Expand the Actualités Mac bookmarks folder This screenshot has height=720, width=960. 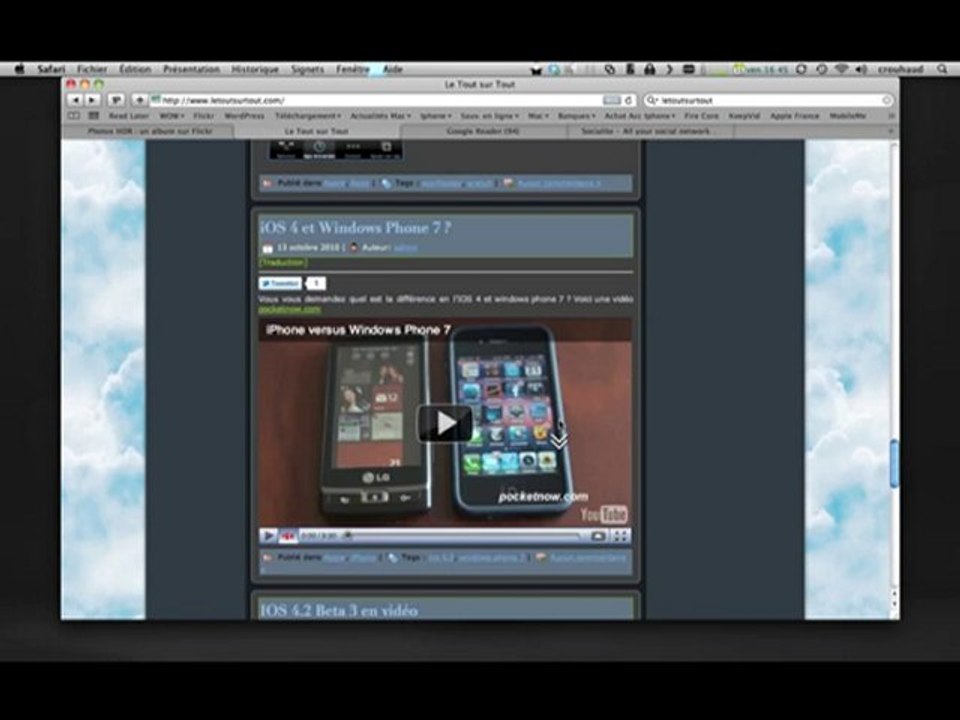pyautogui.click(x=381, y=115)
